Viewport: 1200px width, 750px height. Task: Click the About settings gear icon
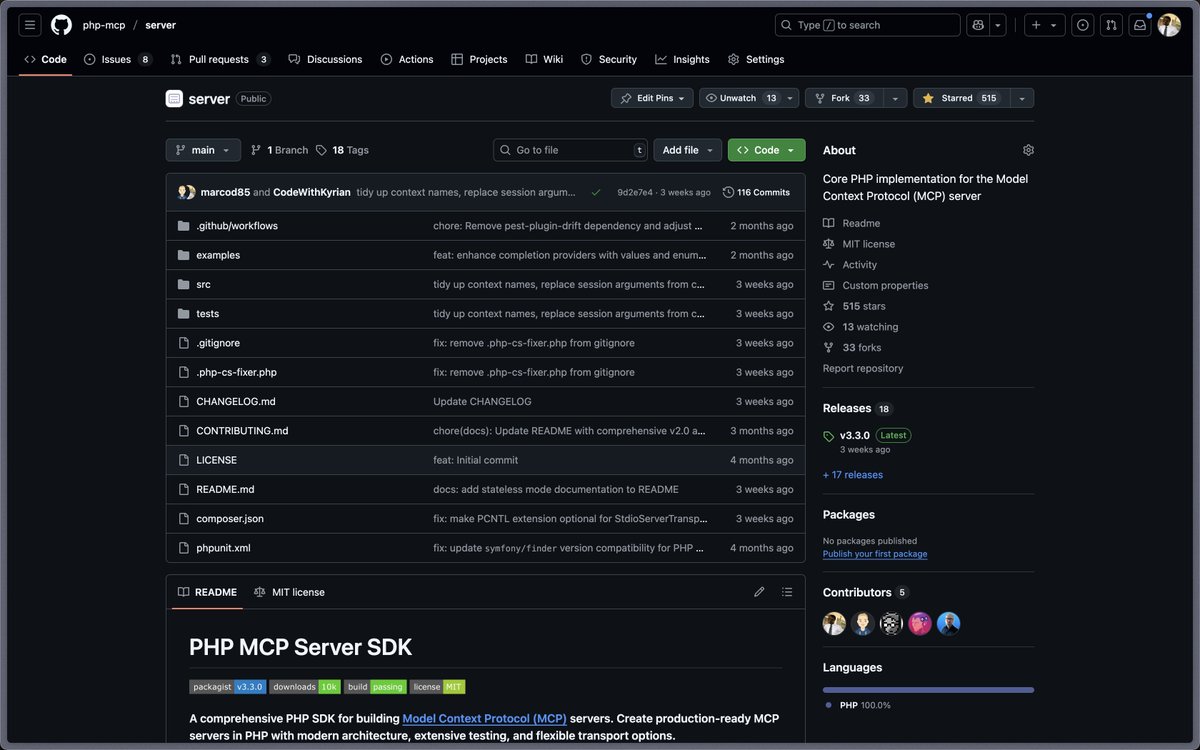[1028, 150]
